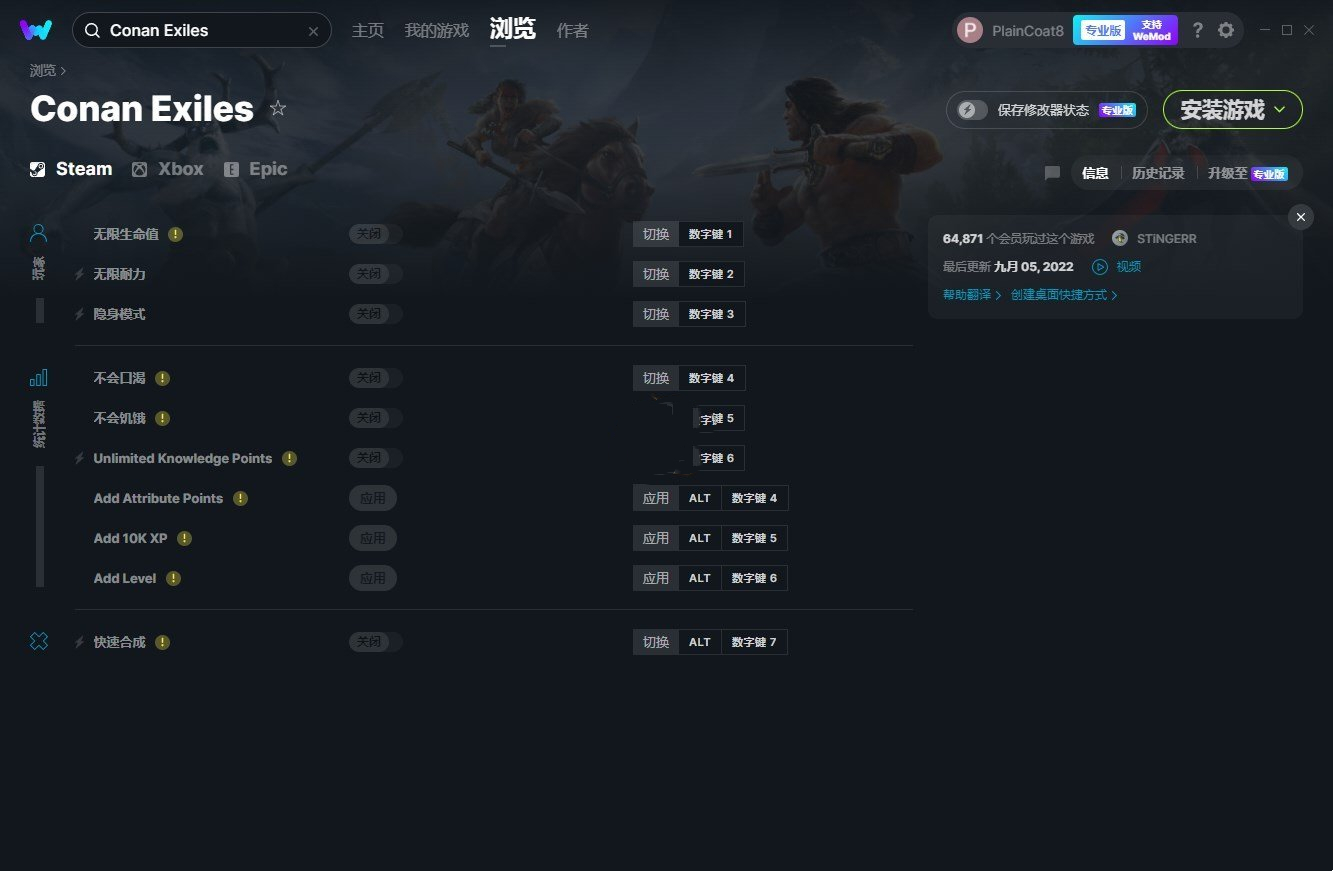This screenshot has width=1333, height=871.
Task: Toggle the 隐身模式 switch
Action: 375,314
